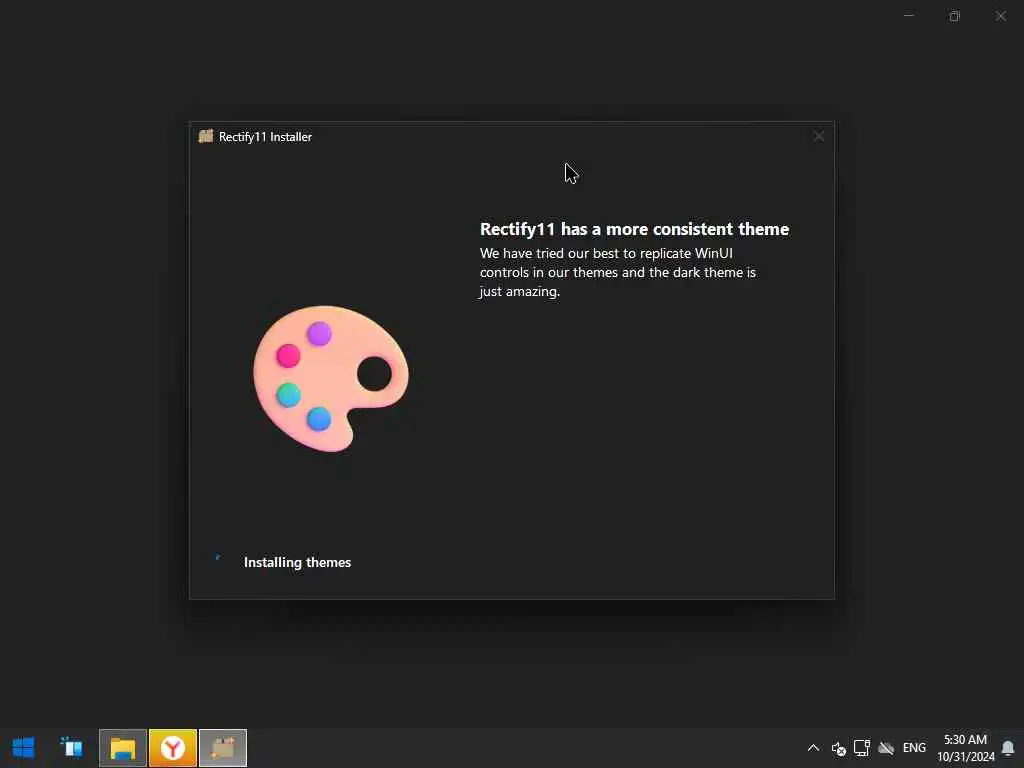The height and width of the screenshot is (768, 1024).
Task: Close the background fullscreen window
Action: (1001, 16)
